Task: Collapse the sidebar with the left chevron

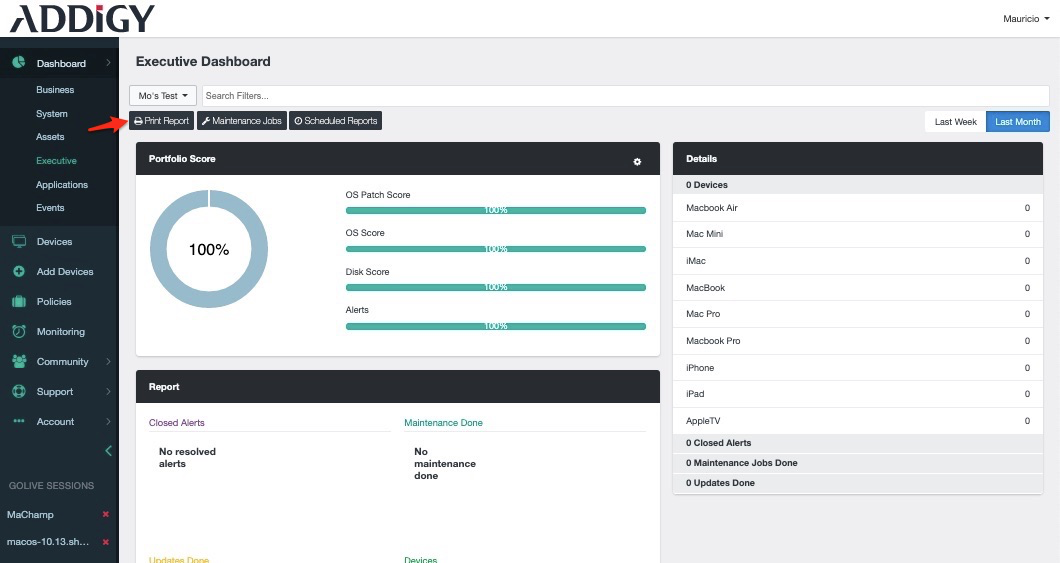Action: coord(108,451)
